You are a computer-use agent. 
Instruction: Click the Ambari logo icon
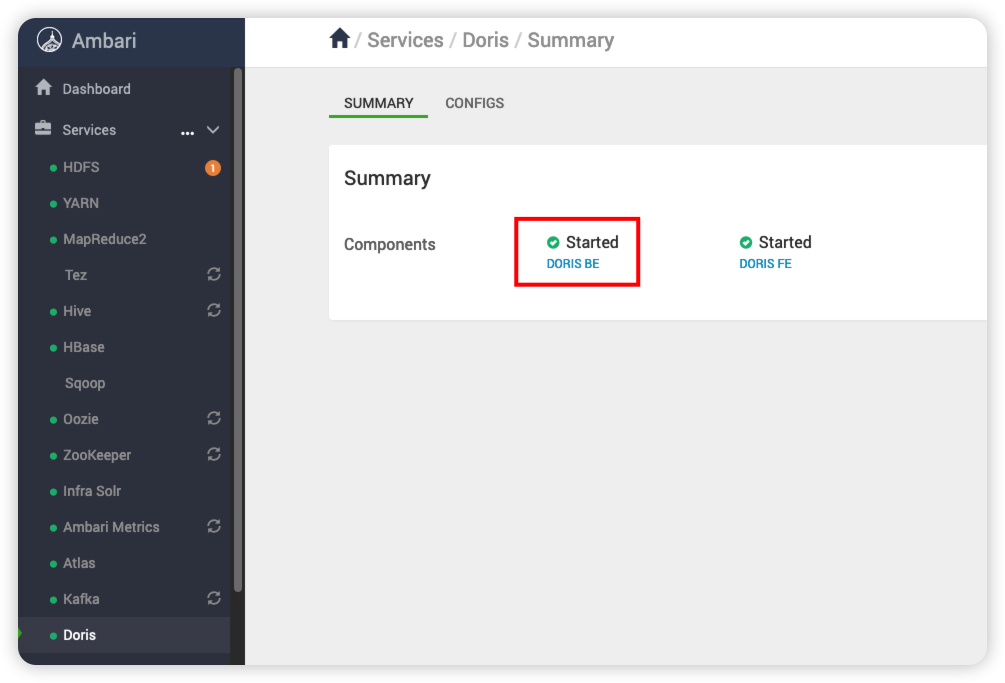49,40
